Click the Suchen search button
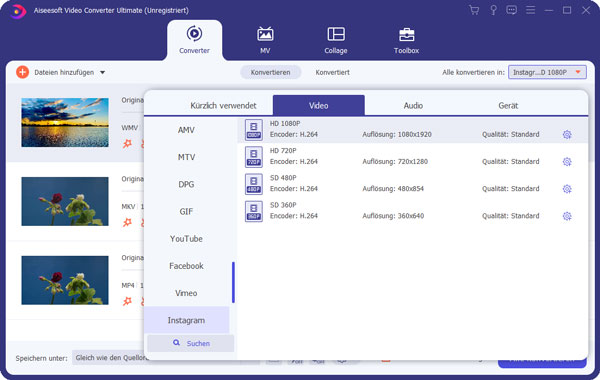The image size is (600, 380). 191,343
